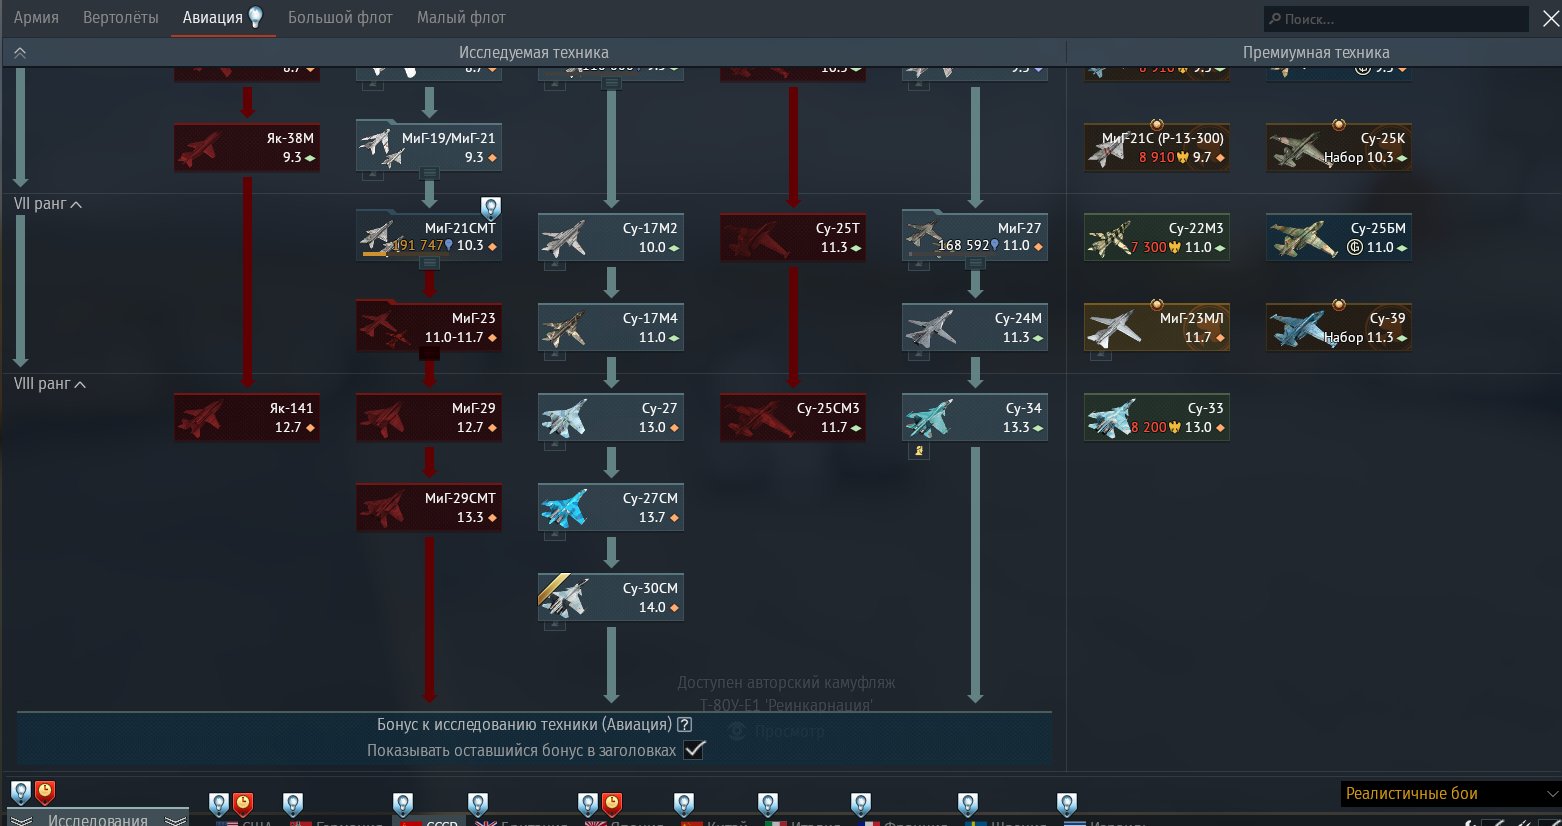Open the Малый флот tab

click(461, 17)
